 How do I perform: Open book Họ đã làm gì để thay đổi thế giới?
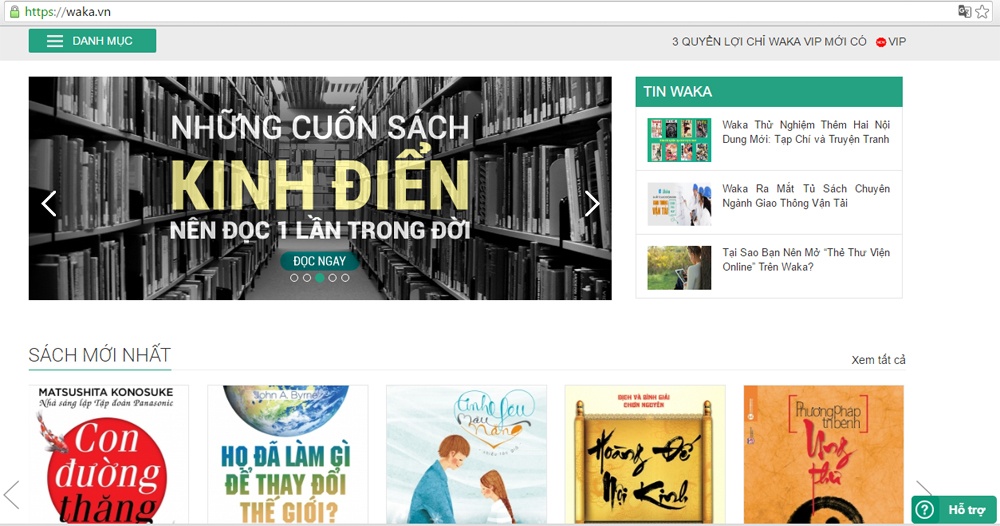tap(288, 455)
